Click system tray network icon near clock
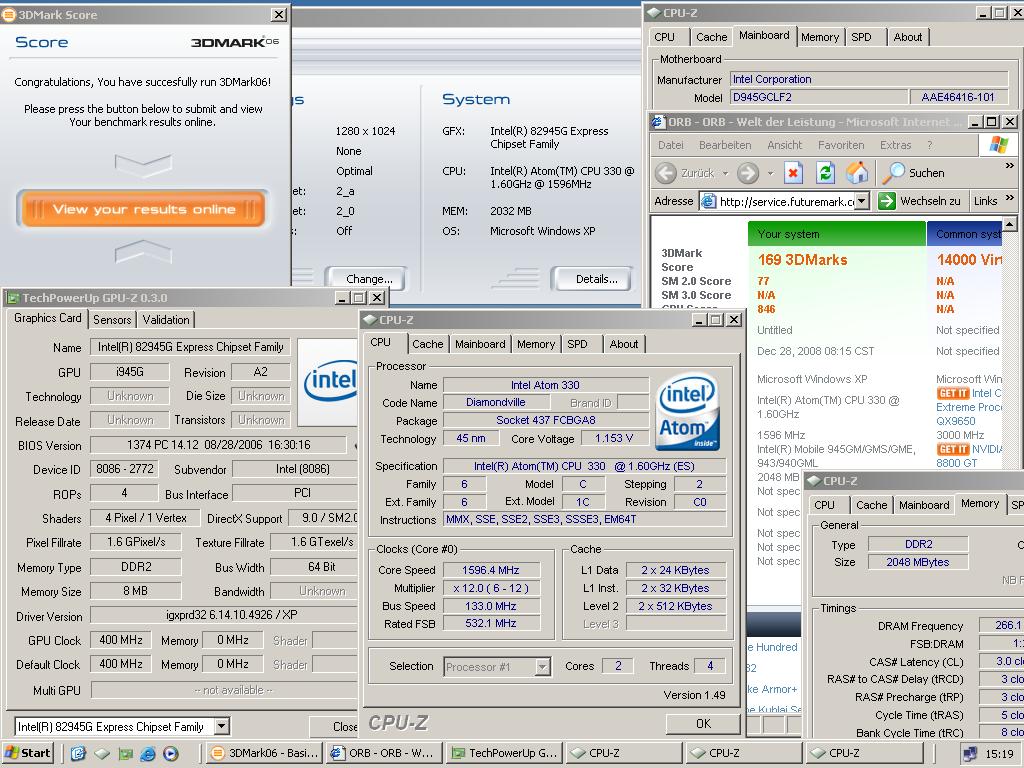The height and width of the screenshot is (768, 1024). pyautogui.click(x=970, y=754)
